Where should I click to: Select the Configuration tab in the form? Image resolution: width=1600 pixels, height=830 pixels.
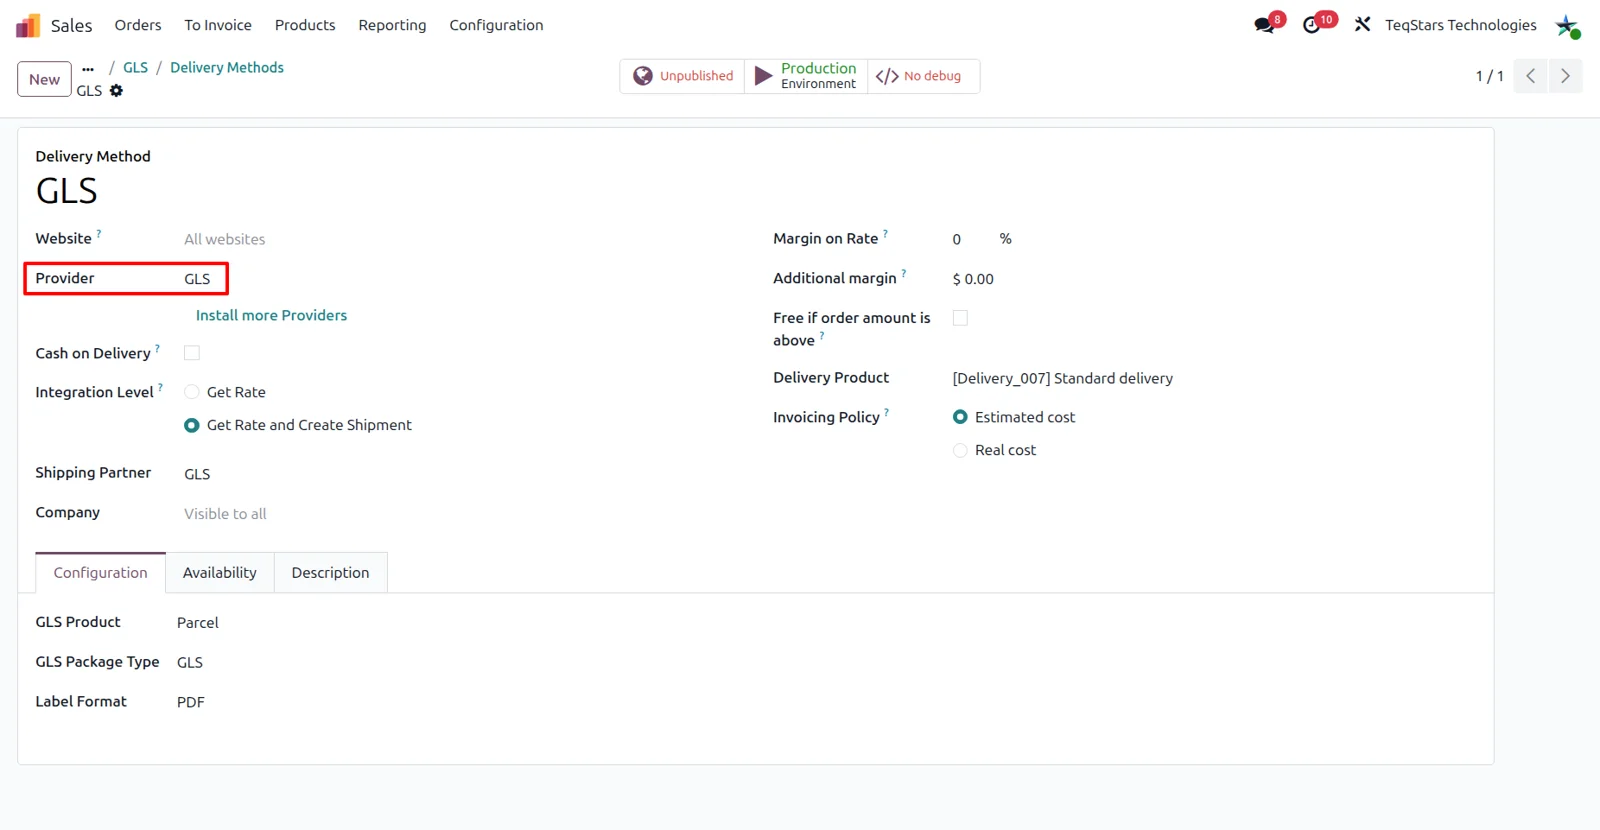[100, 573]
